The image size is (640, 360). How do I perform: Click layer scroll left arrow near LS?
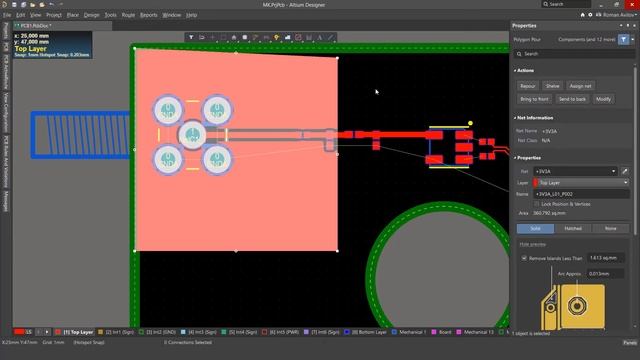click(39, 332)
